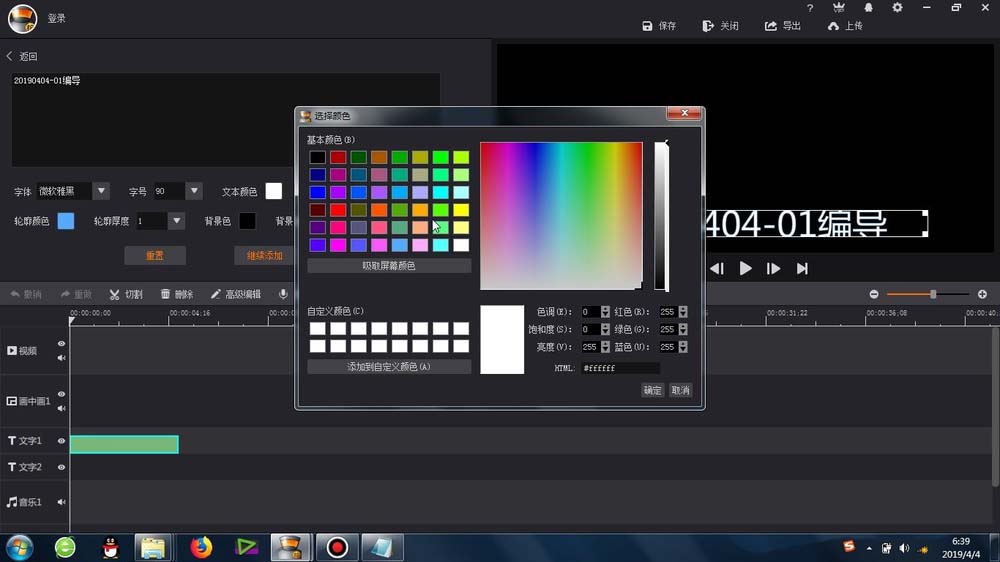Adjust the green (绿色) spinner arrows
1000x562 pixels.
[683, 329]
